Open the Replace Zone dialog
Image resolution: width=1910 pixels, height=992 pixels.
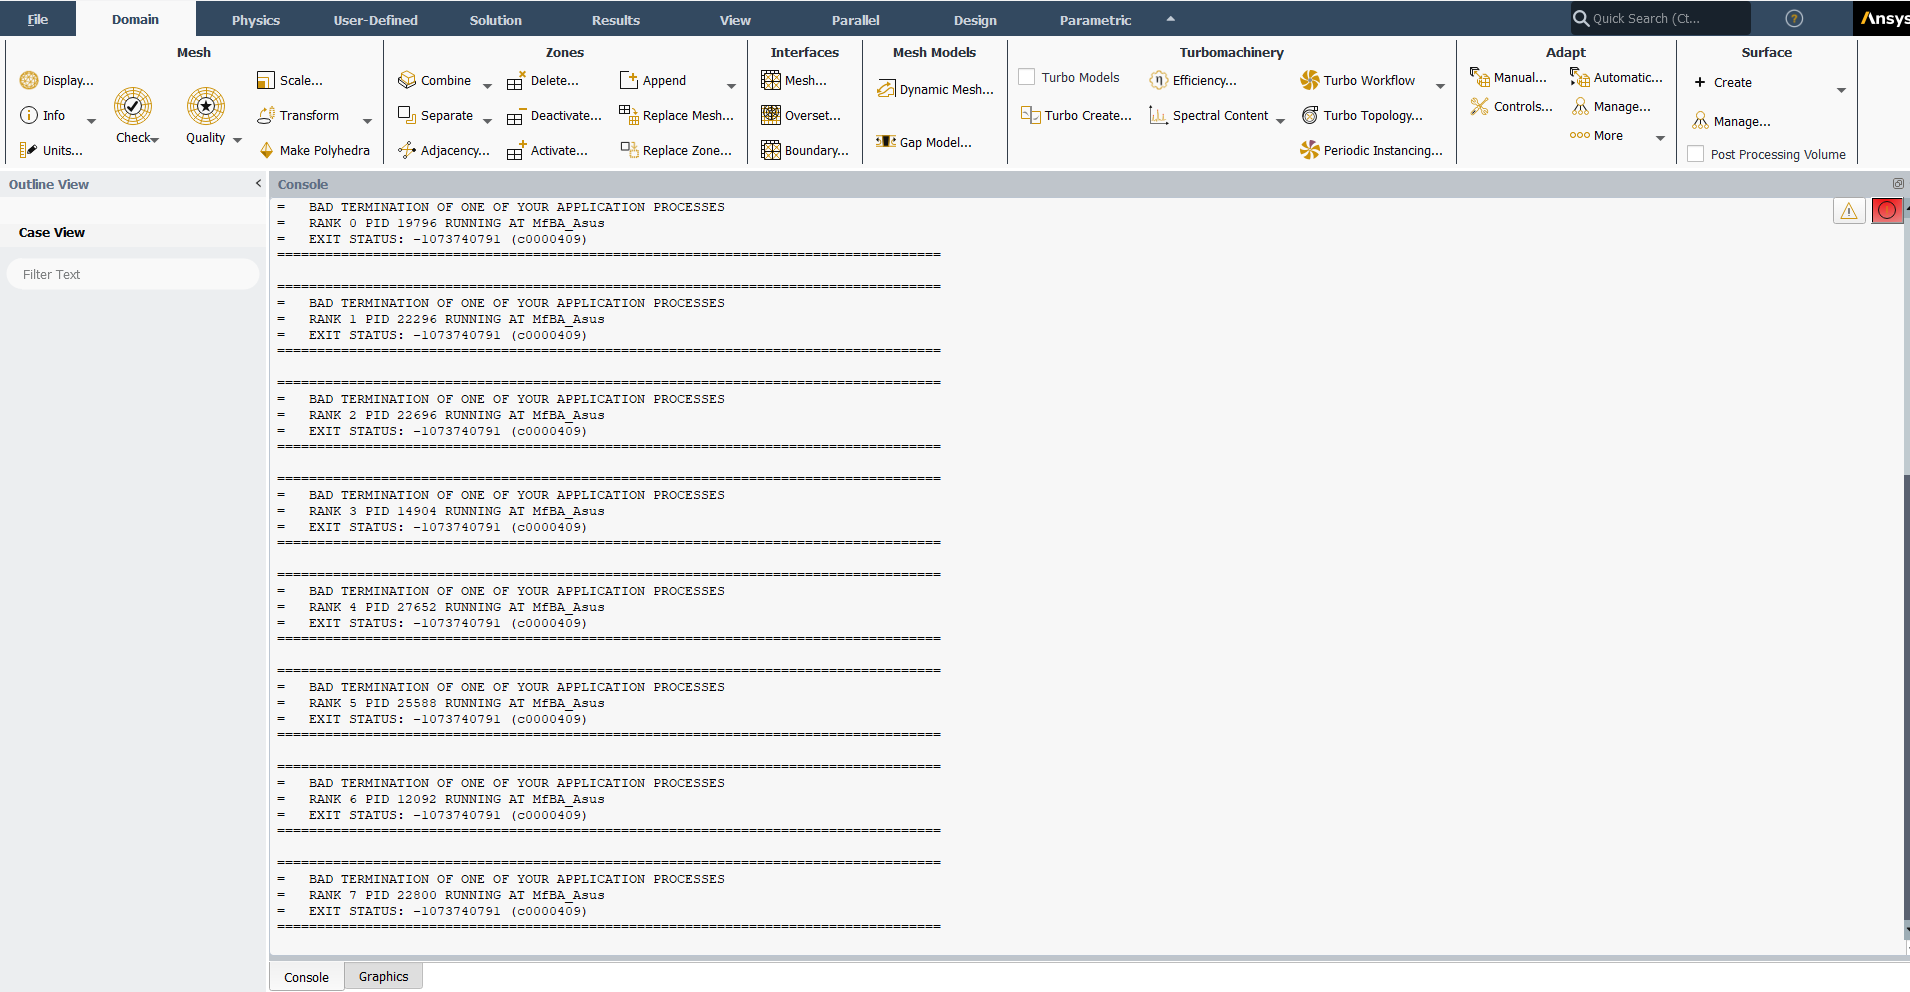tap(676, 150)
